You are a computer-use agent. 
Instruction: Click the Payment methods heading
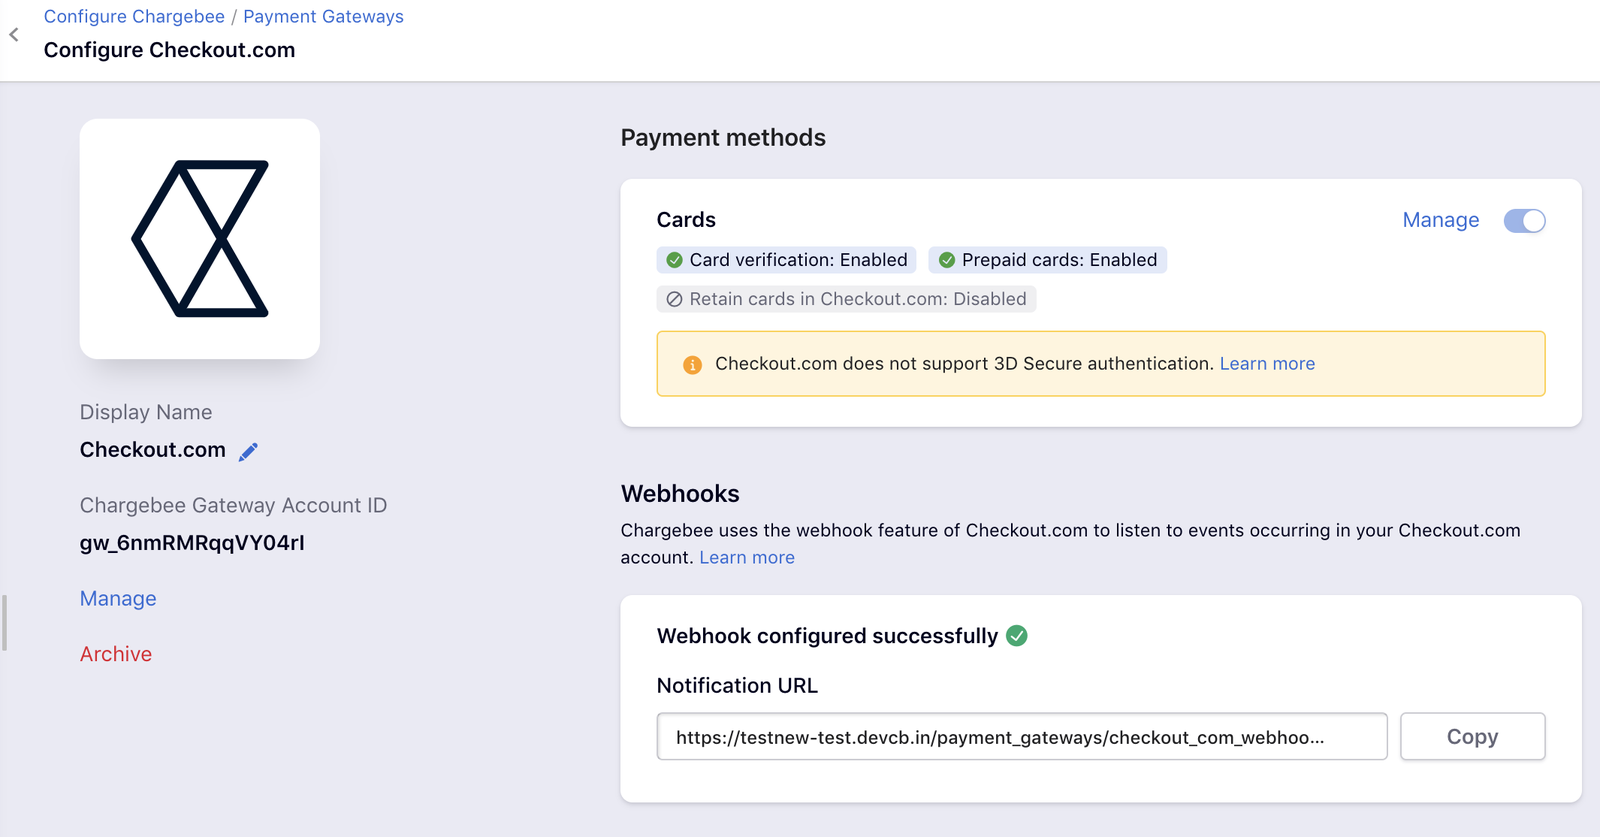point(723,138)
